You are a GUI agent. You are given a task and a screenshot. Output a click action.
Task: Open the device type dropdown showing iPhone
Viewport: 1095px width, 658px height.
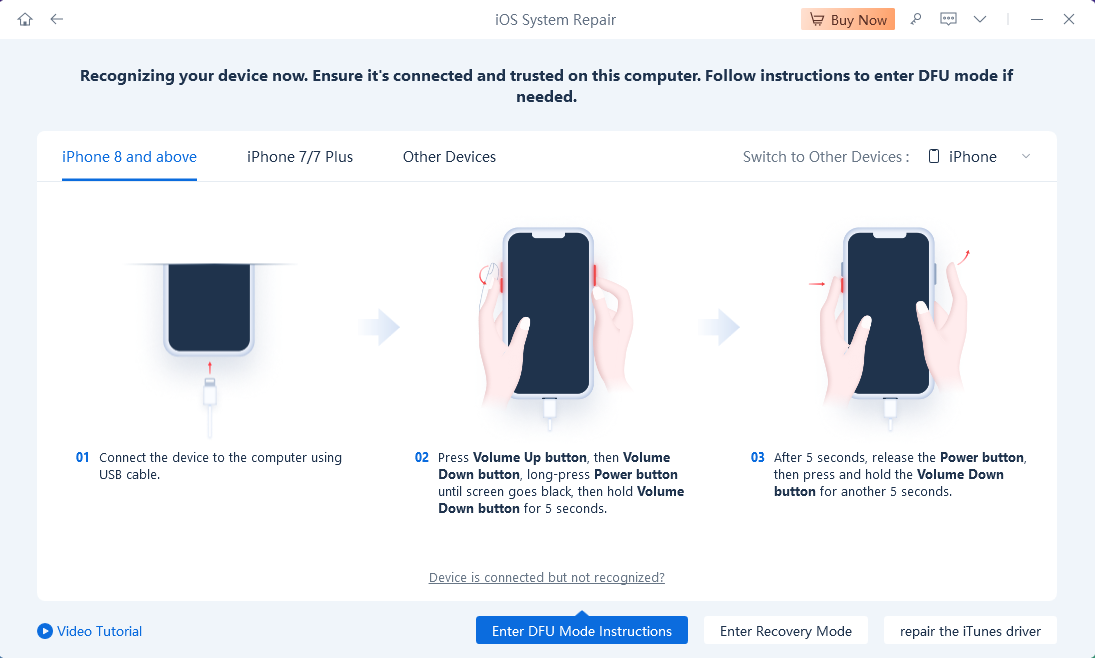coord(980,156)
